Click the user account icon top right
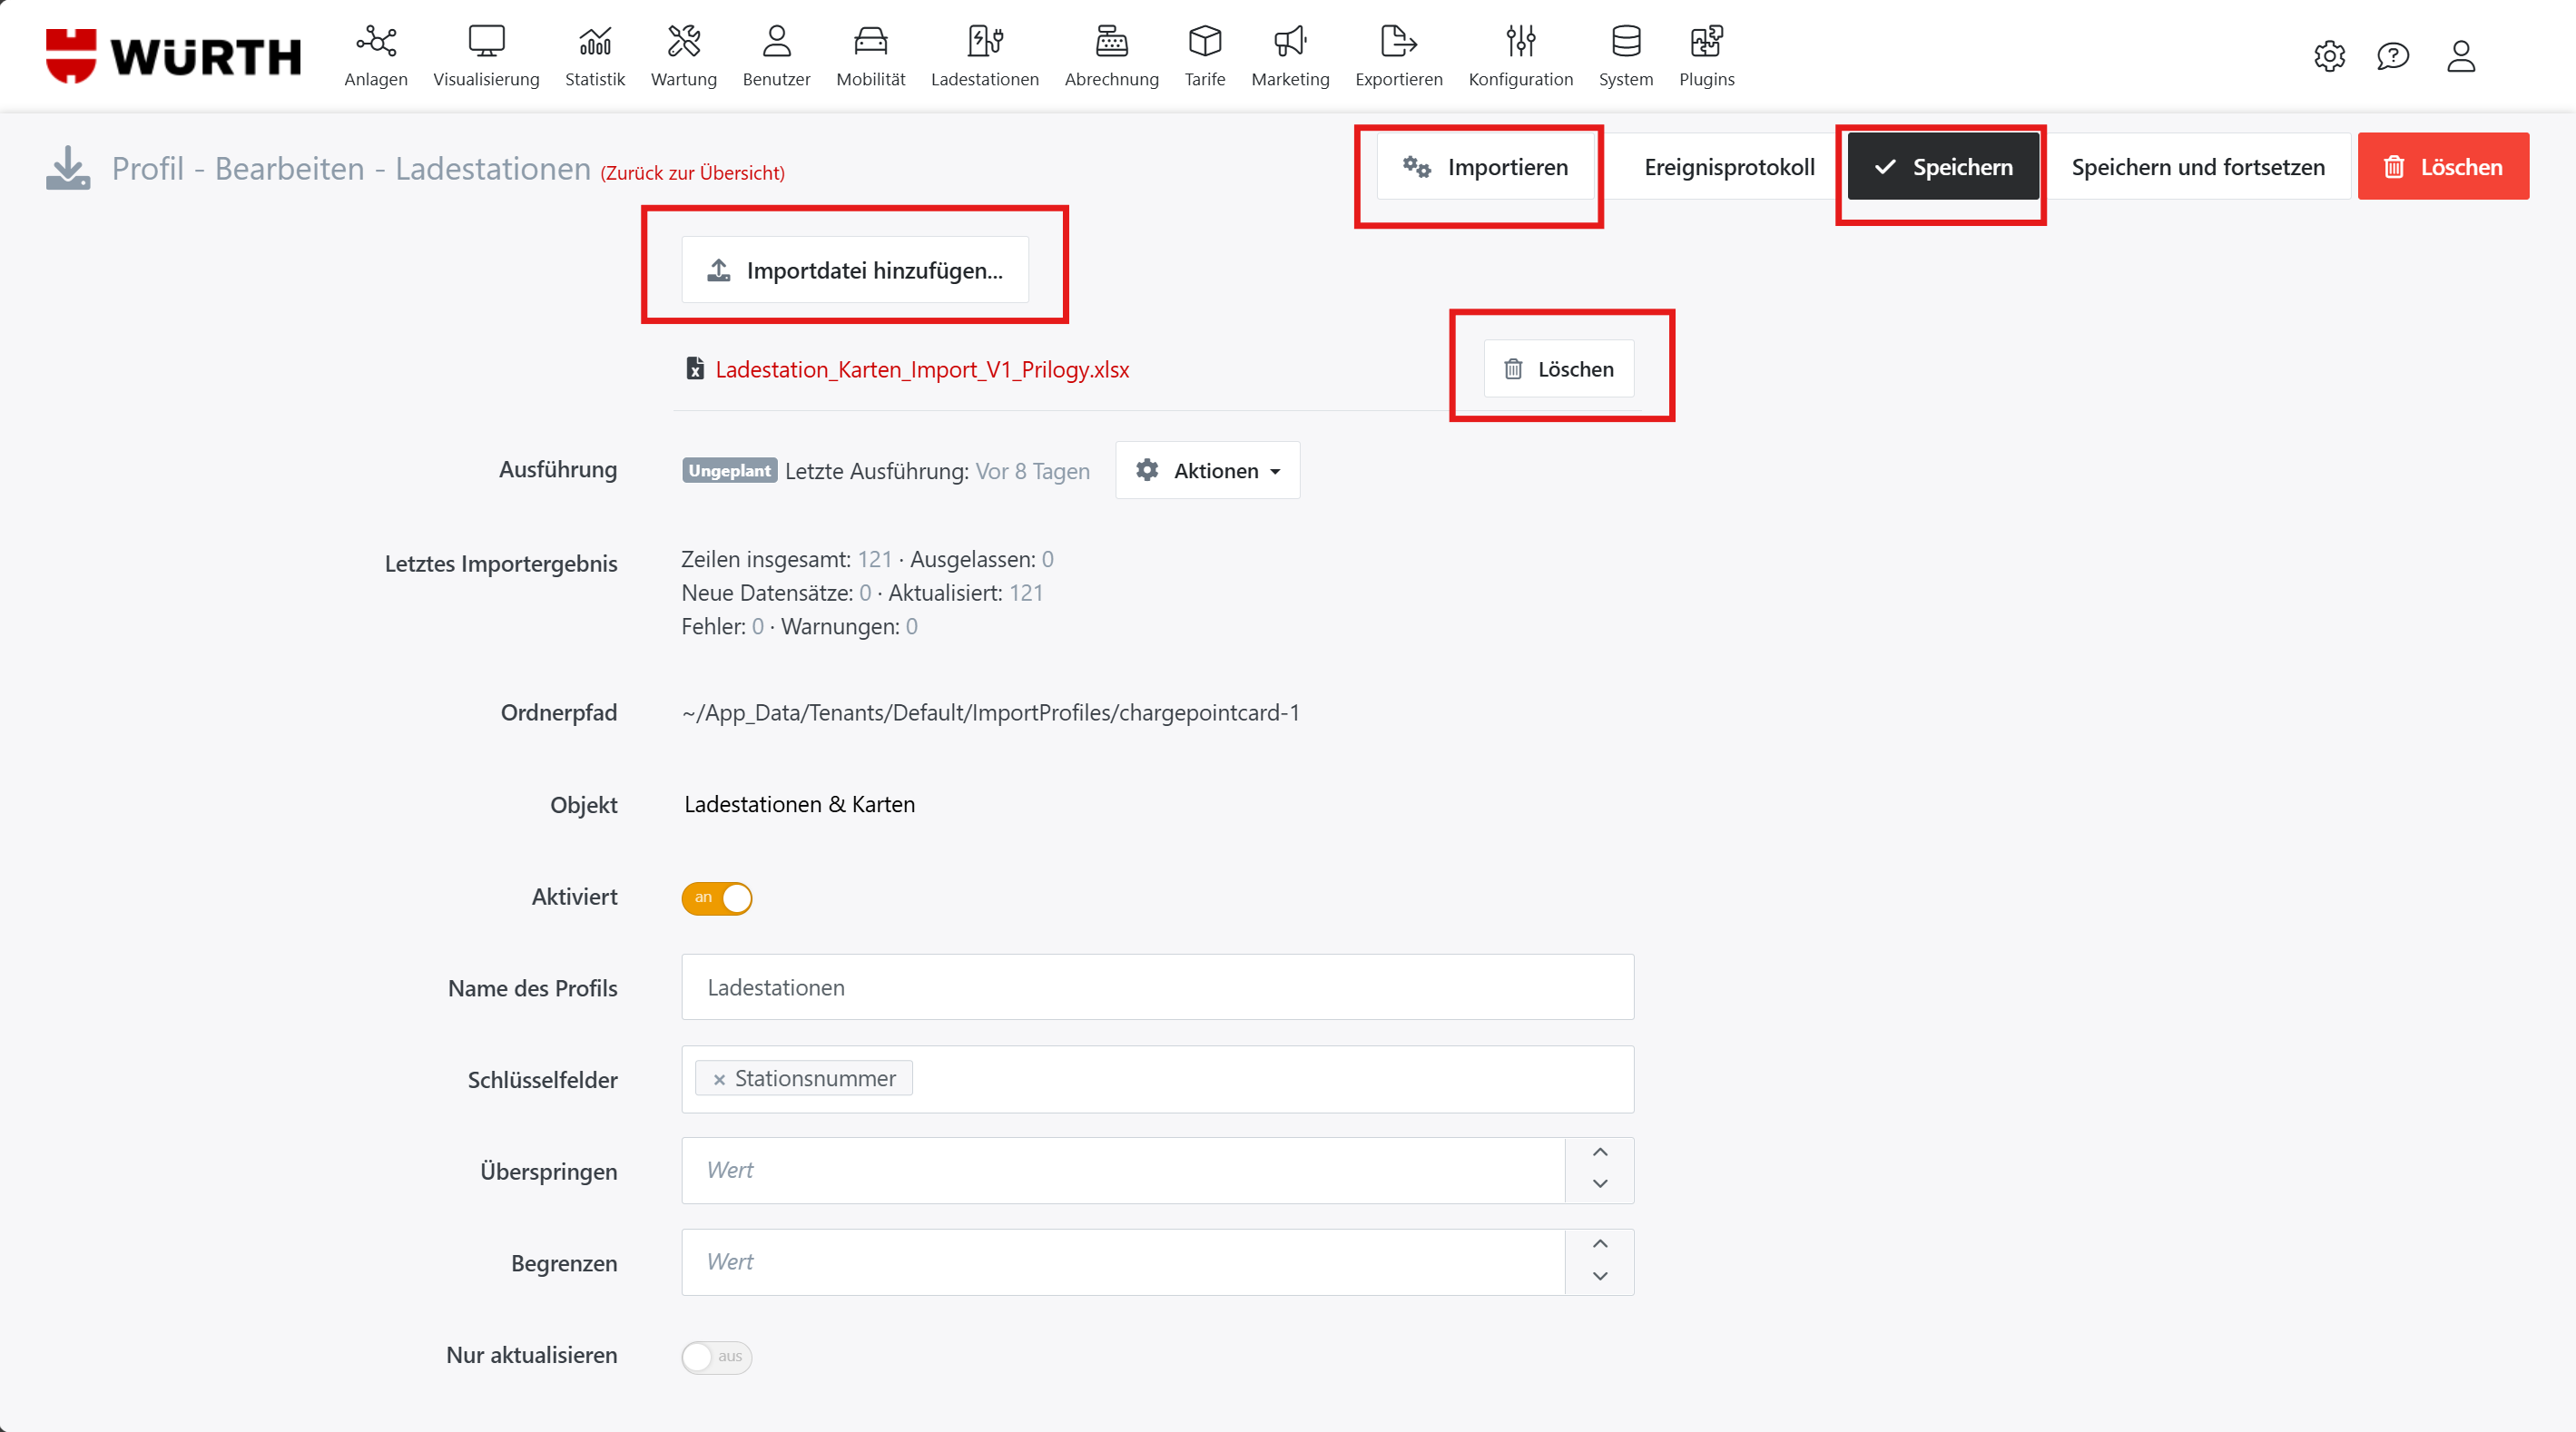The width and height of the screenshot is (2576, 1432). point(2460,56)
